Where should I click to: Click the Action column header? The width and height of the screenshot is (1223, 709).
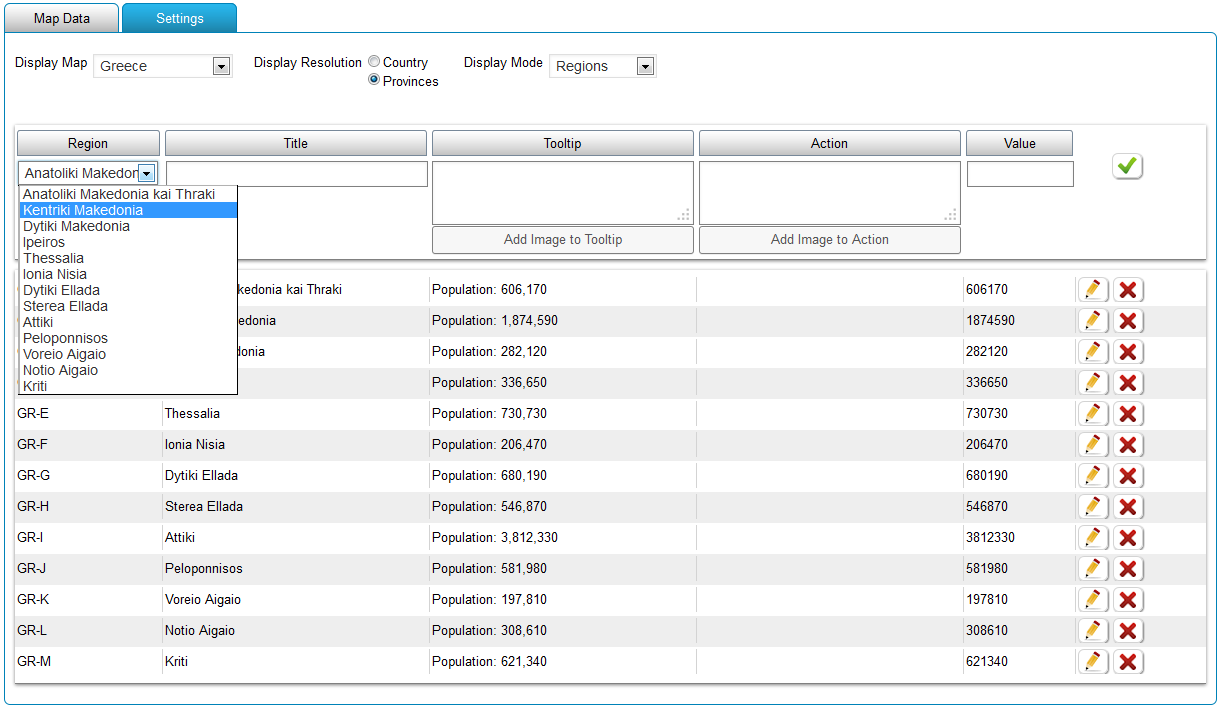coord(830,144)
